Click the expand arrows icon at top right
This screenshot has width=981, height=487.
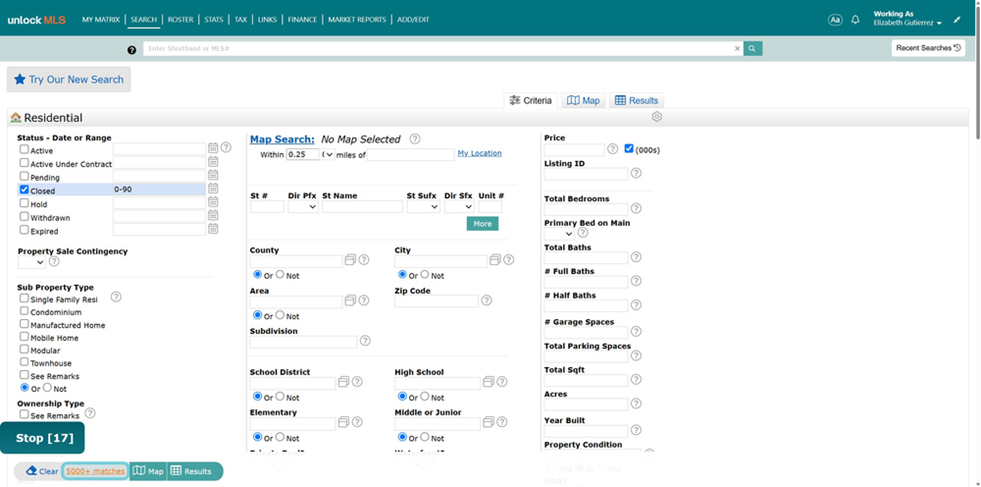957,20
